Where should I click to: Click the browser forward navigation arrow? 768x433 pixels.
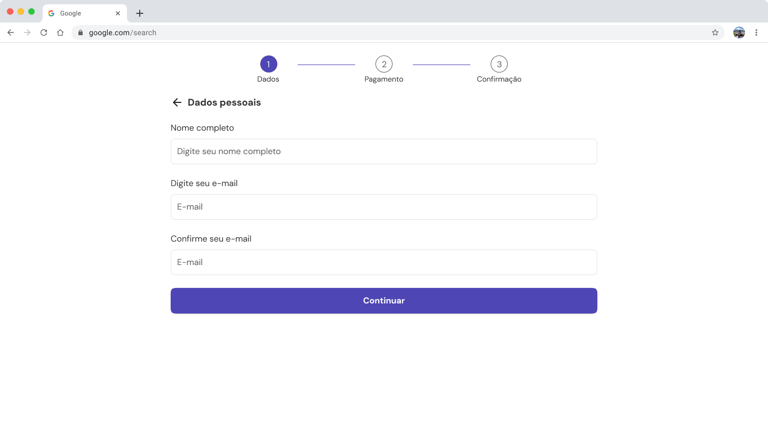pos(27,33)
